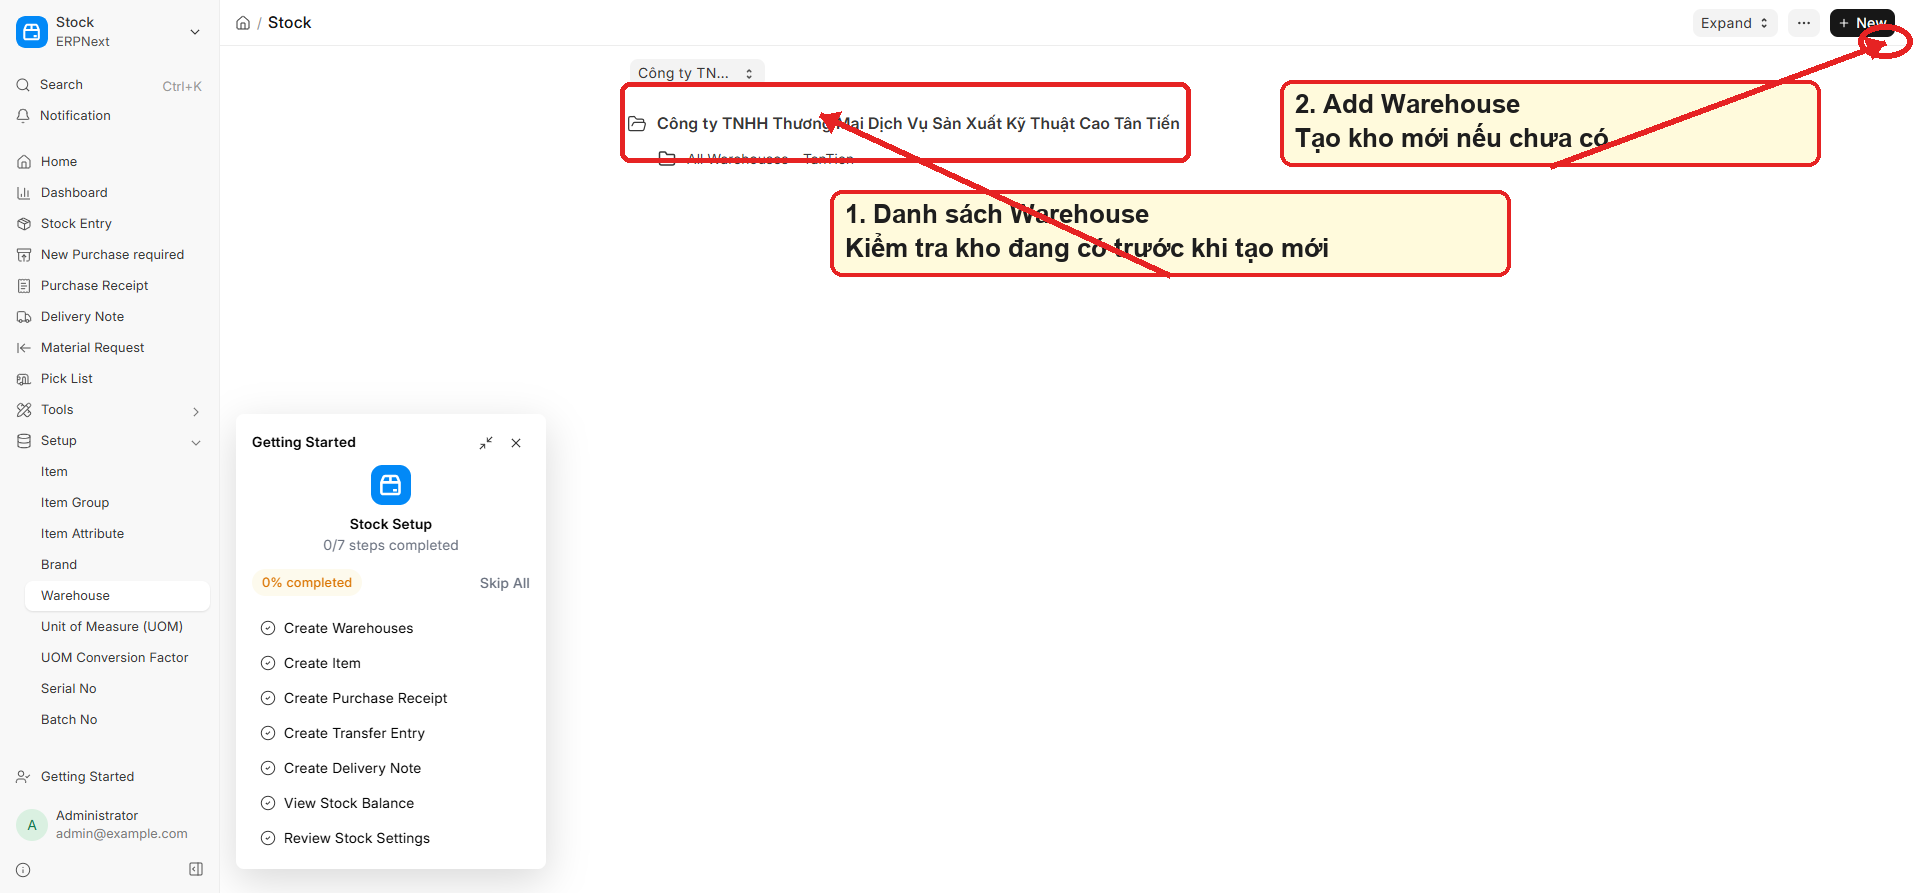Viewport: 1920px width, 893px height.
Task: Click the "0/7 steps completed" text
Action: click(391, 545)
